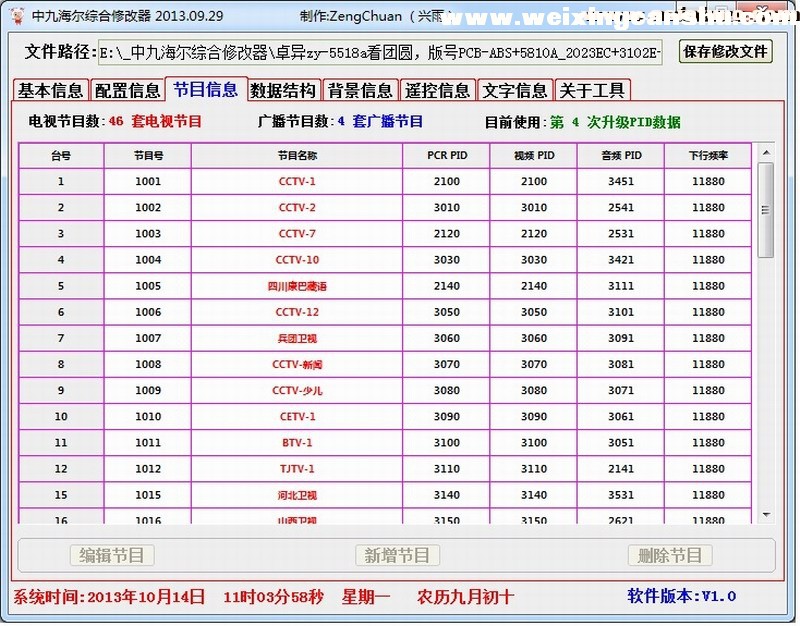Image resolution: width=800 pixels, height=626 pixels.
Task: Click the 4 套广播节目 count text
Action: [380, 121]
